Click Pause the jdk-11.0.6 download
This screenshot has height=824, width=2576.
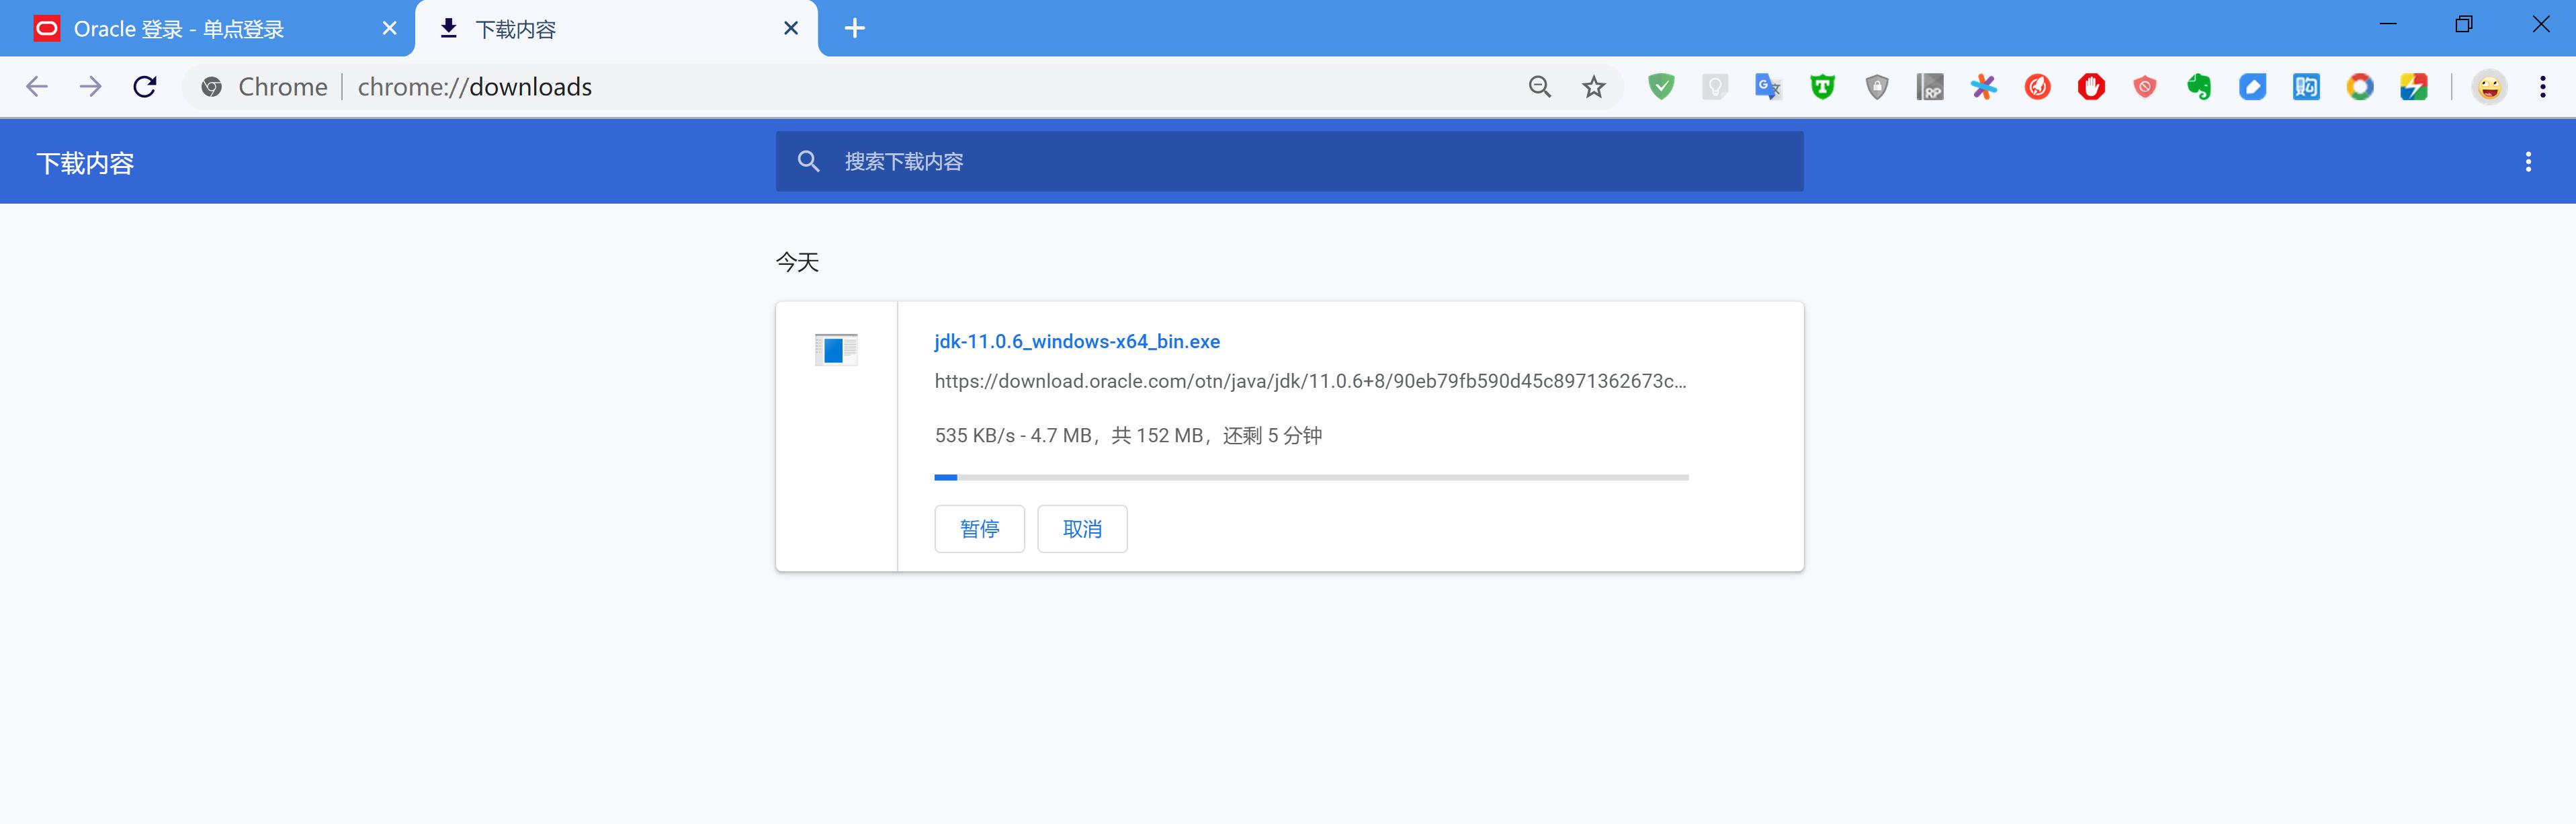click(x=978, y=528)
